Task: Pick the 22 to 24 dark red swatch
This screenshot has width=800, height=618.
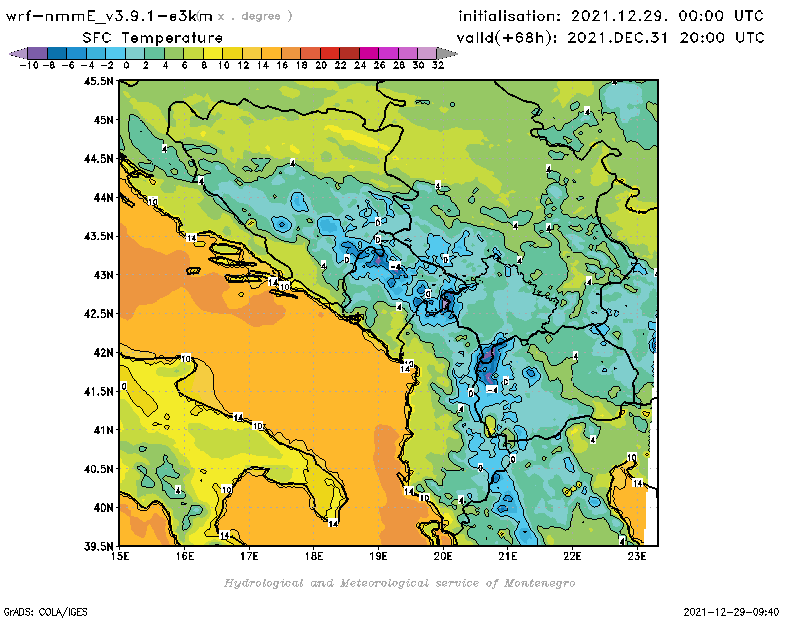Action: click(x=349, y=53)
